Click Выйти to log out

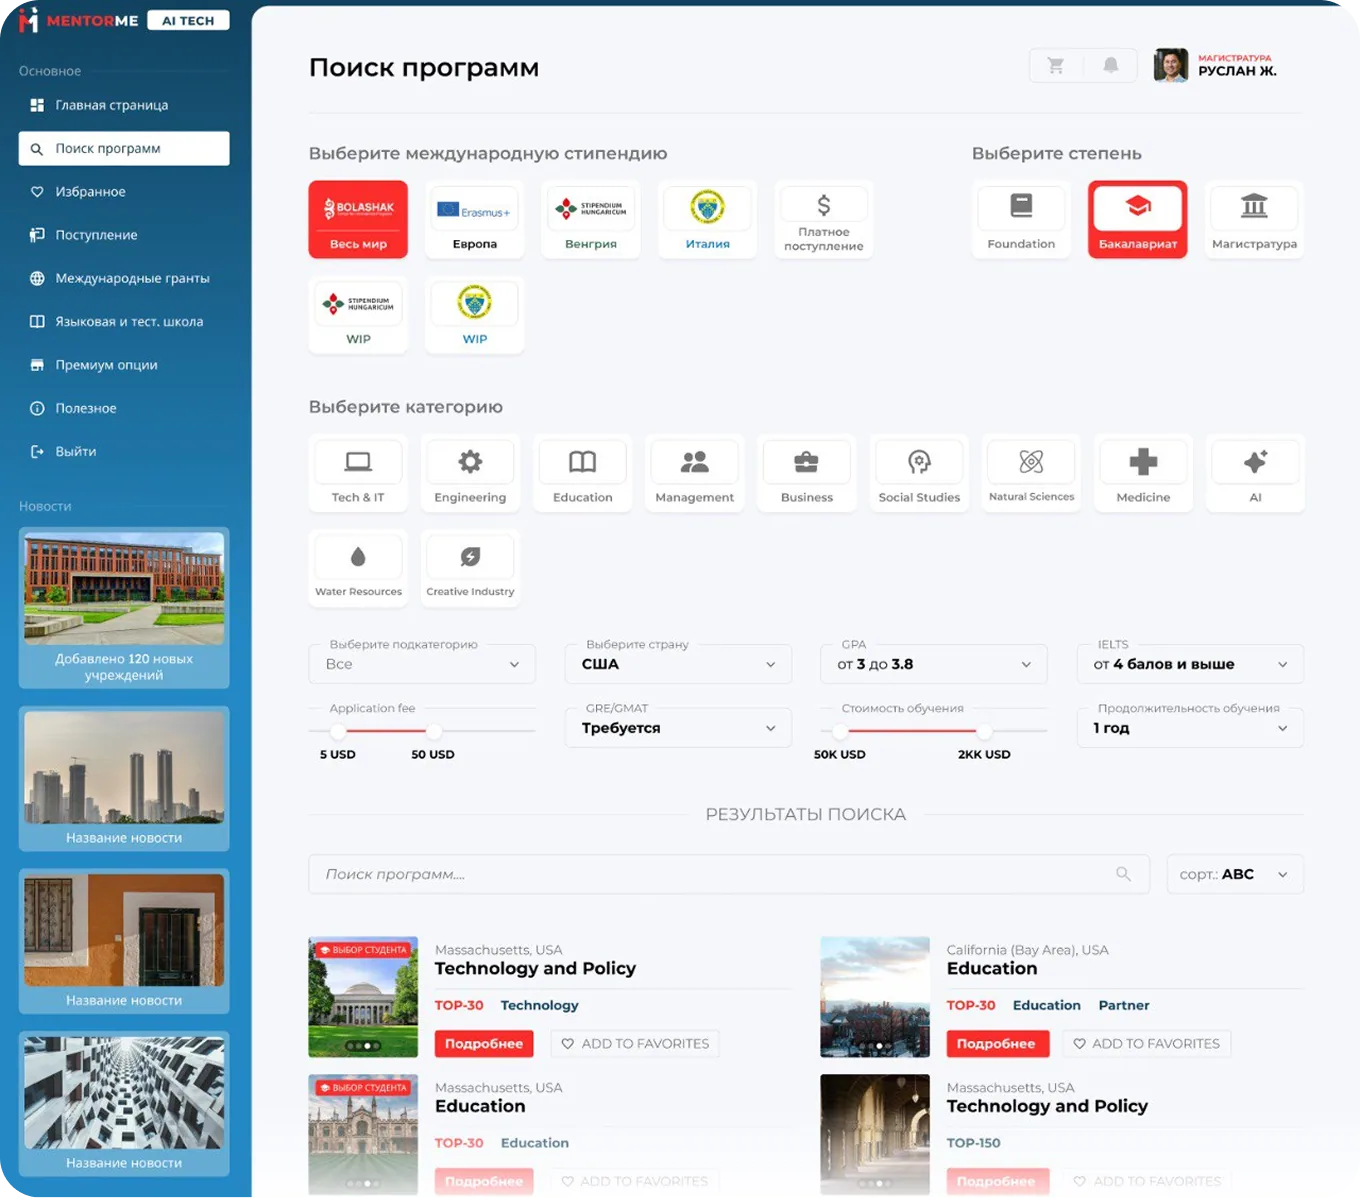pyautogui.click(x=124, y=451)
